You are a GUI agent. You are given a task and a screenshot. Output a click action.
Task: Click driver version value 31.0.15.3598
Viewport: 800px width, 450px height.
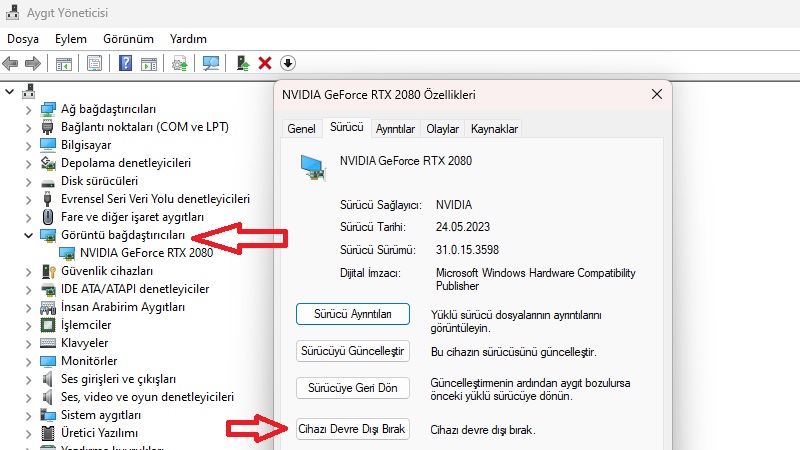point(467,249)
